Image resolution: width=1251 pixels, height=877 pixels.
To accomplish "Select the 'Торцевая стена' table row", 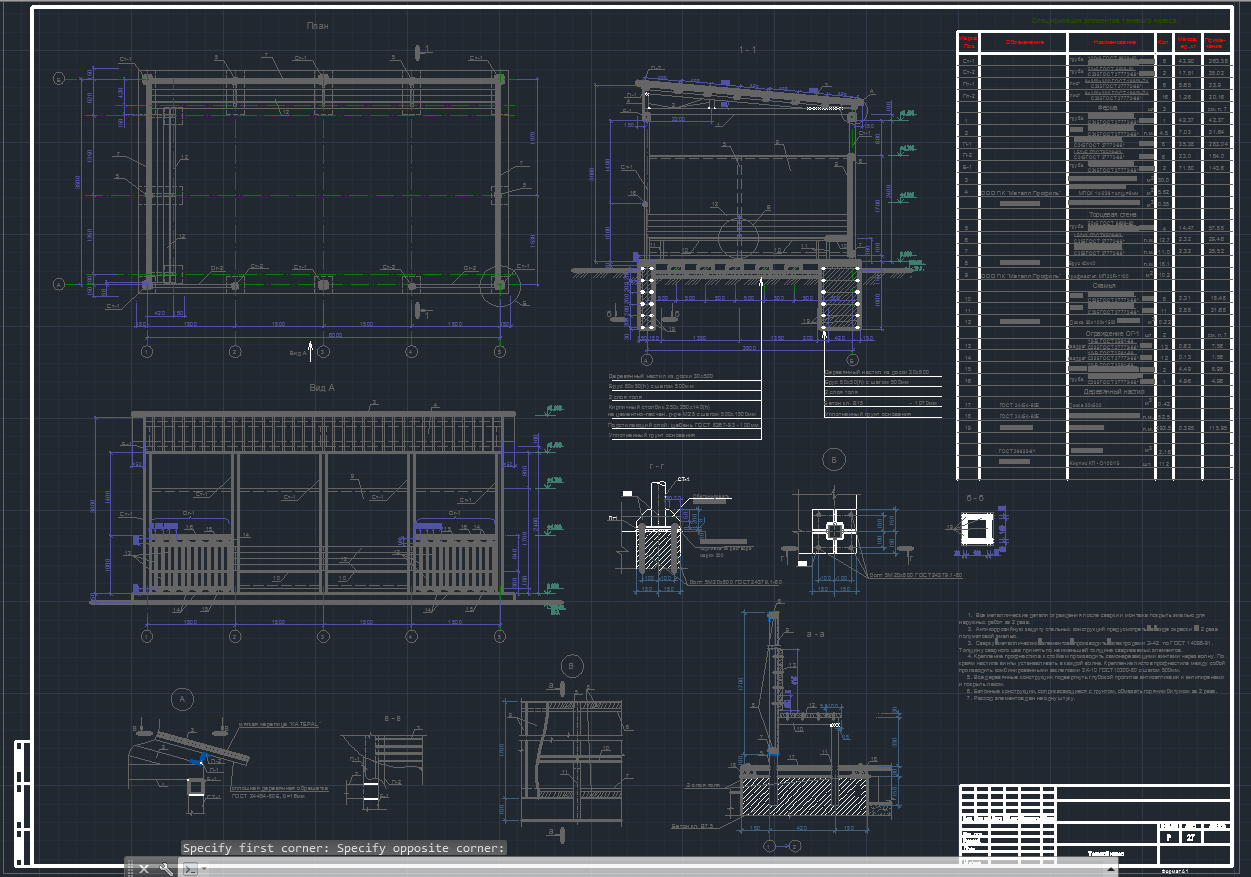I will 1111,215.
